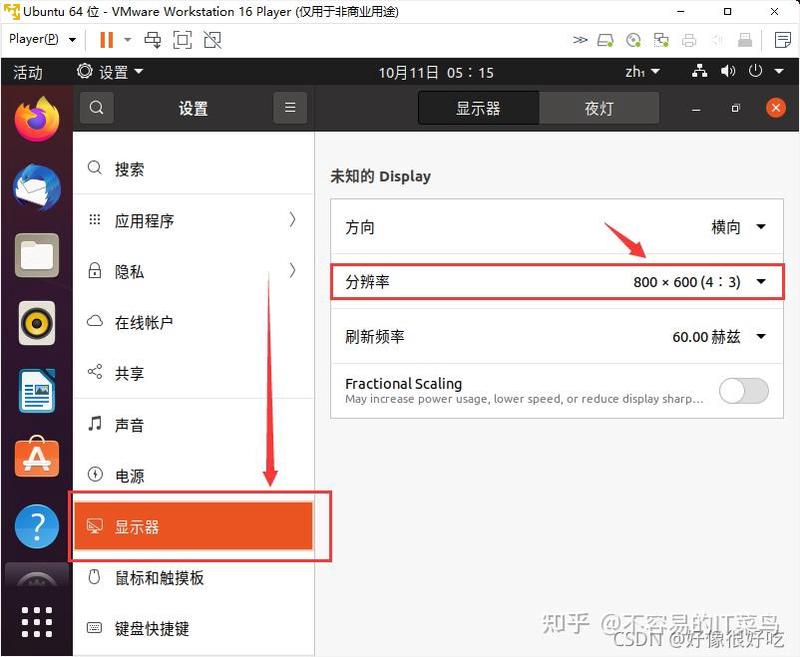Image resolution: width=800 pixels, height=657 pixels.
Task: Click the power icon in top bar
Action: click(x=756, y=71)
